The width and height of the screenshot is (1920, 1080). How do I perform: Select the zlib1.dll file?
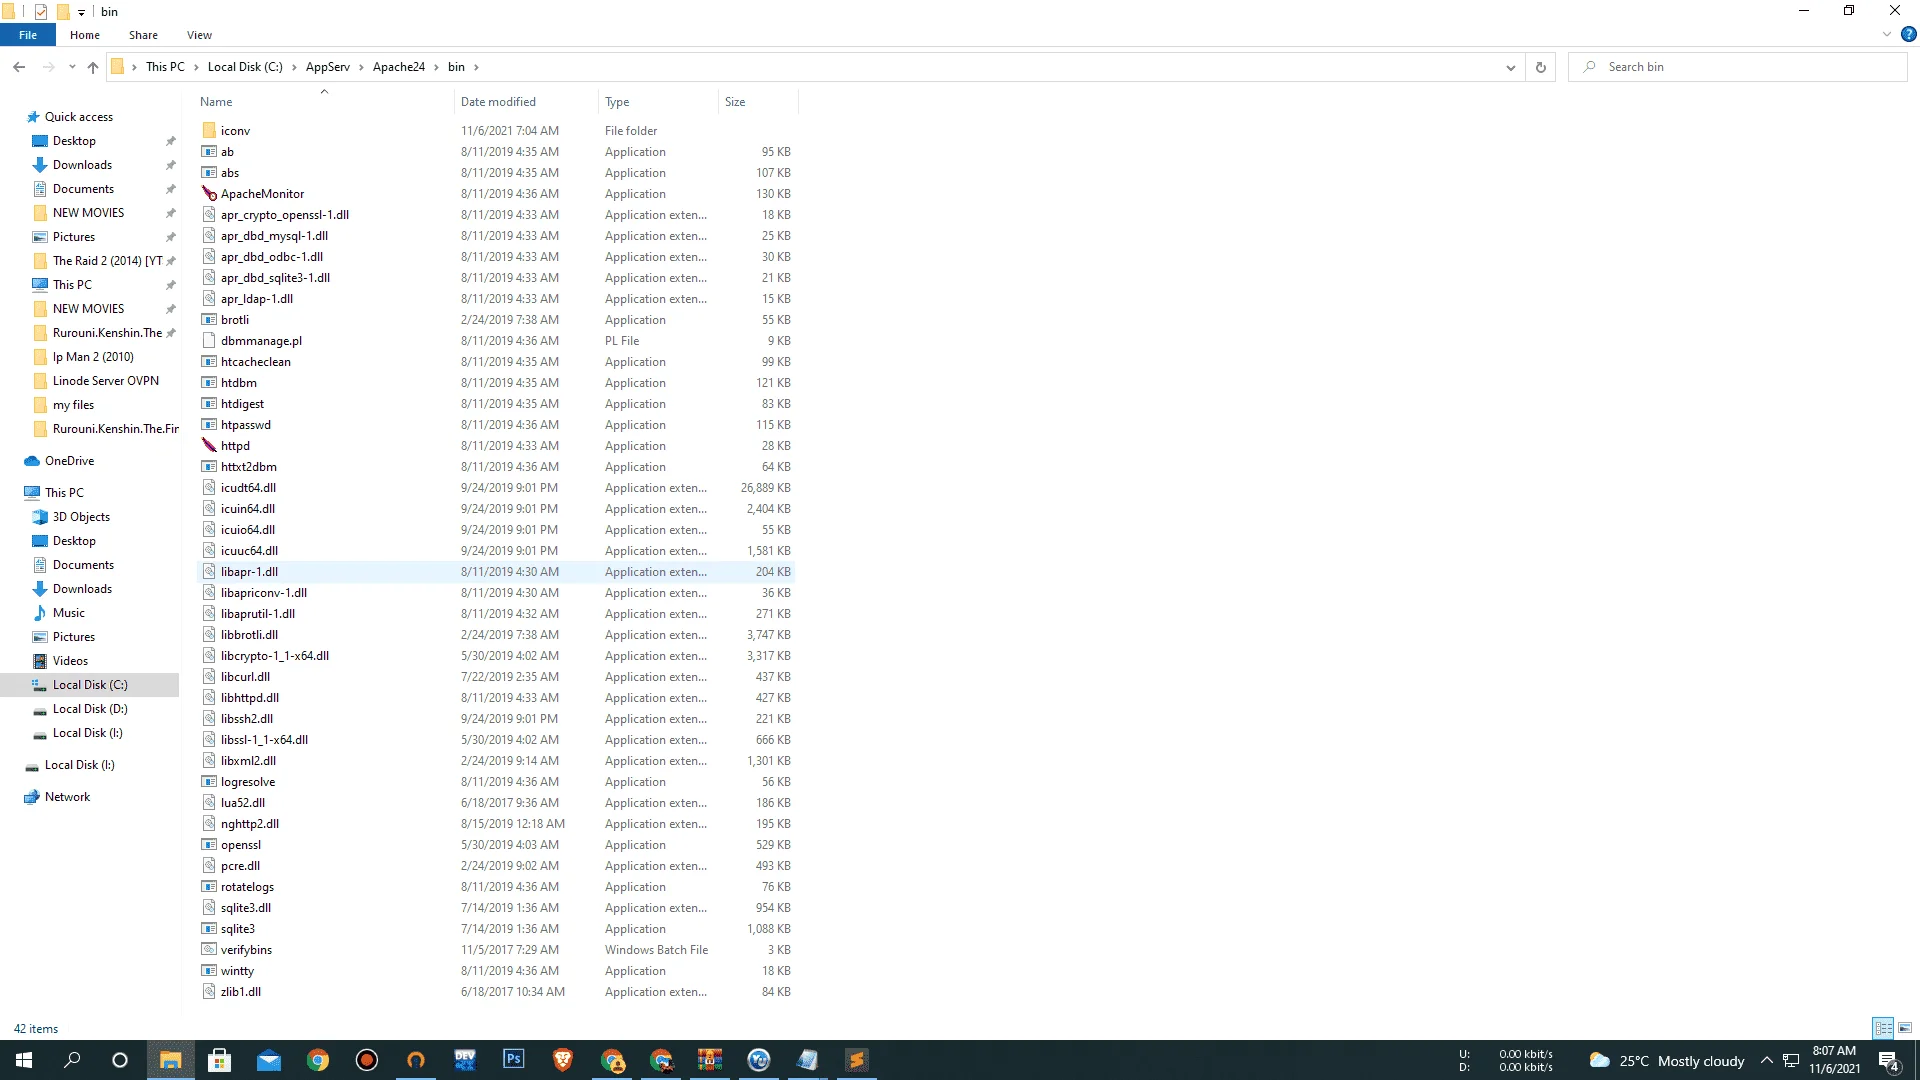496,992
